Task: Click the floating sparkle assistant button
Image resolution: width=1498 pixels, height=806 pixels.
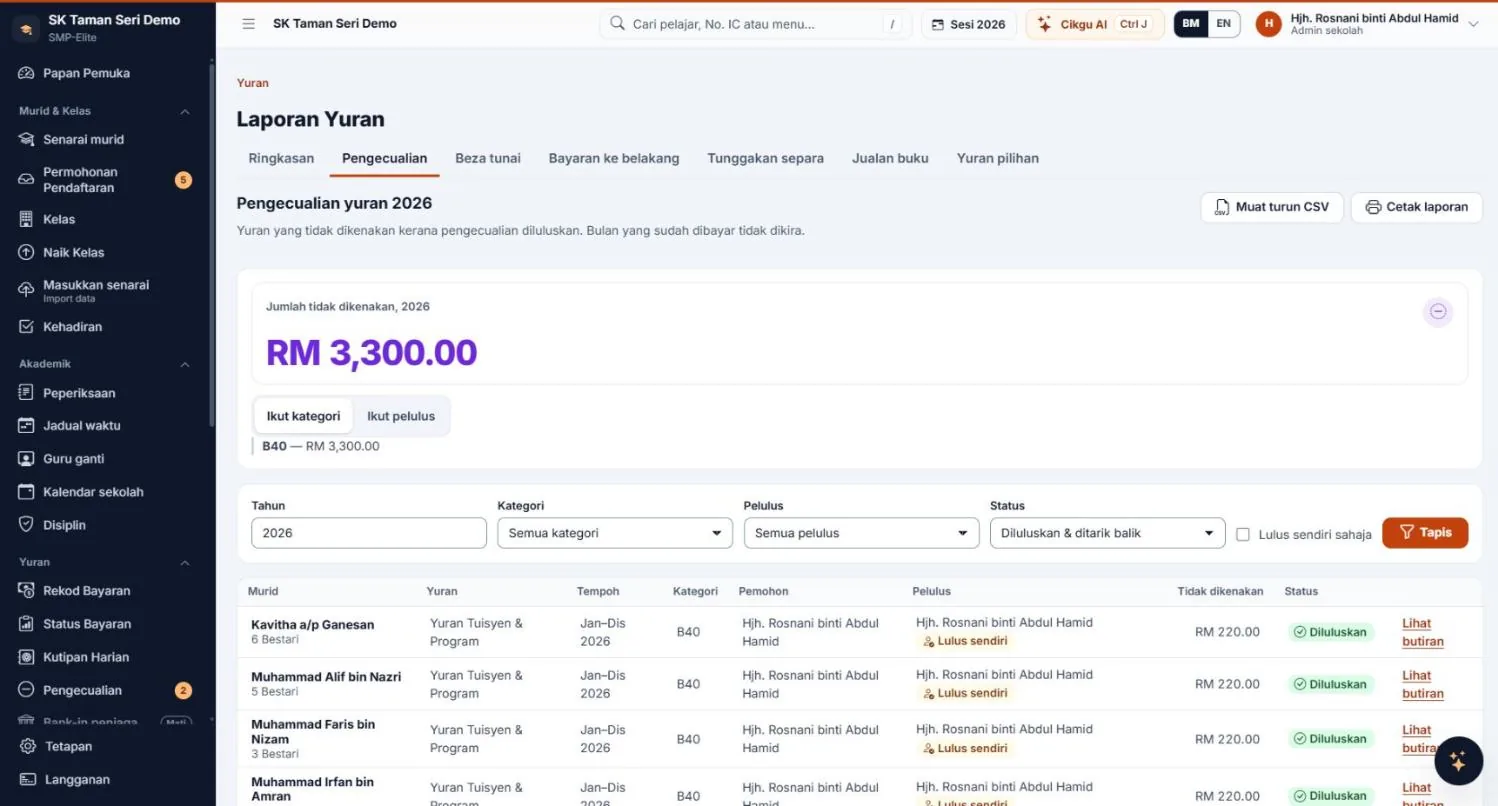Action: 1458,761
